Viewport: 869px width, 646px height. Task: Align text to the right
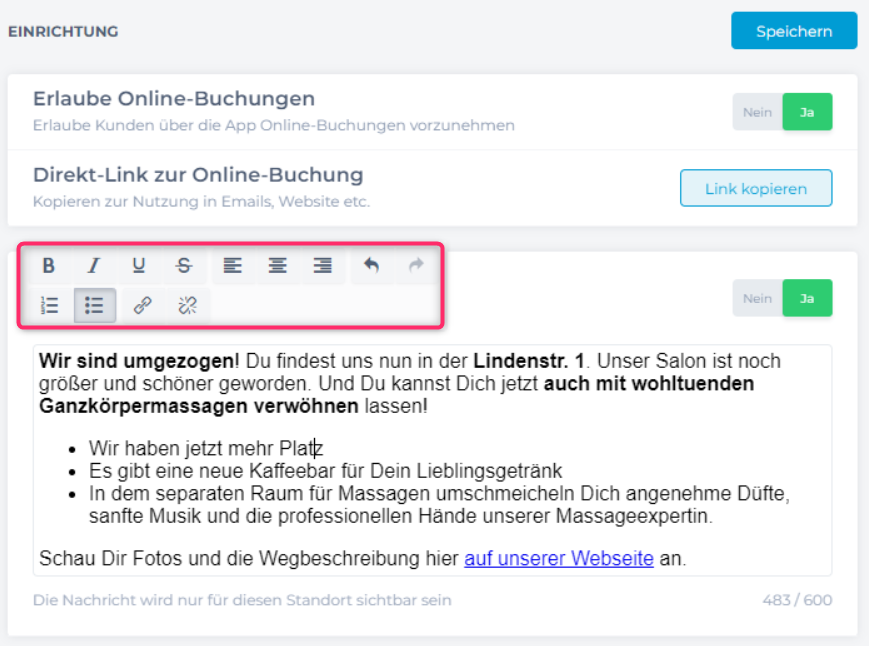click(x=322, y=265)
